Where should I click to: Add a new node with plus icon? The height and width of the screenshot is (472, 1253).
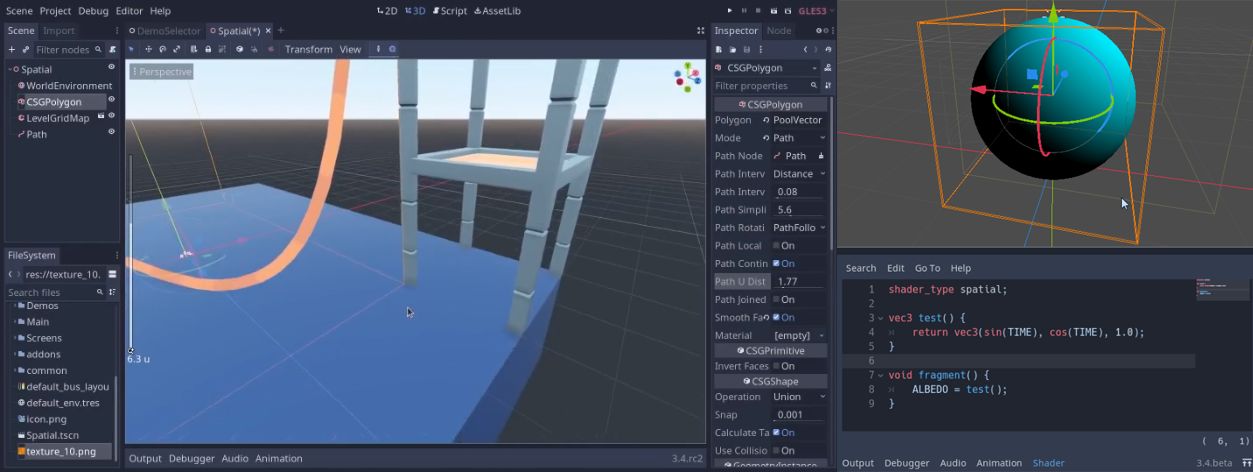[12, 49]
